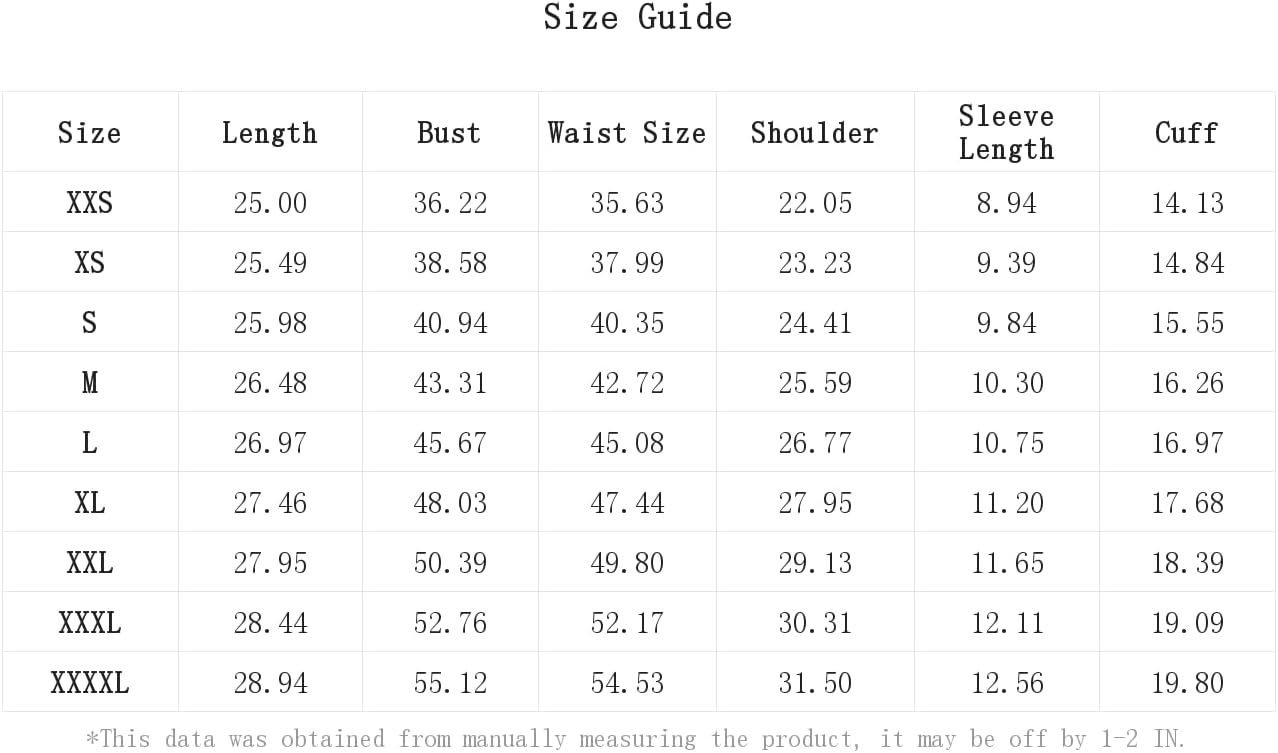Select waist size value 49.80 for XXL

[x=627, y=563]
